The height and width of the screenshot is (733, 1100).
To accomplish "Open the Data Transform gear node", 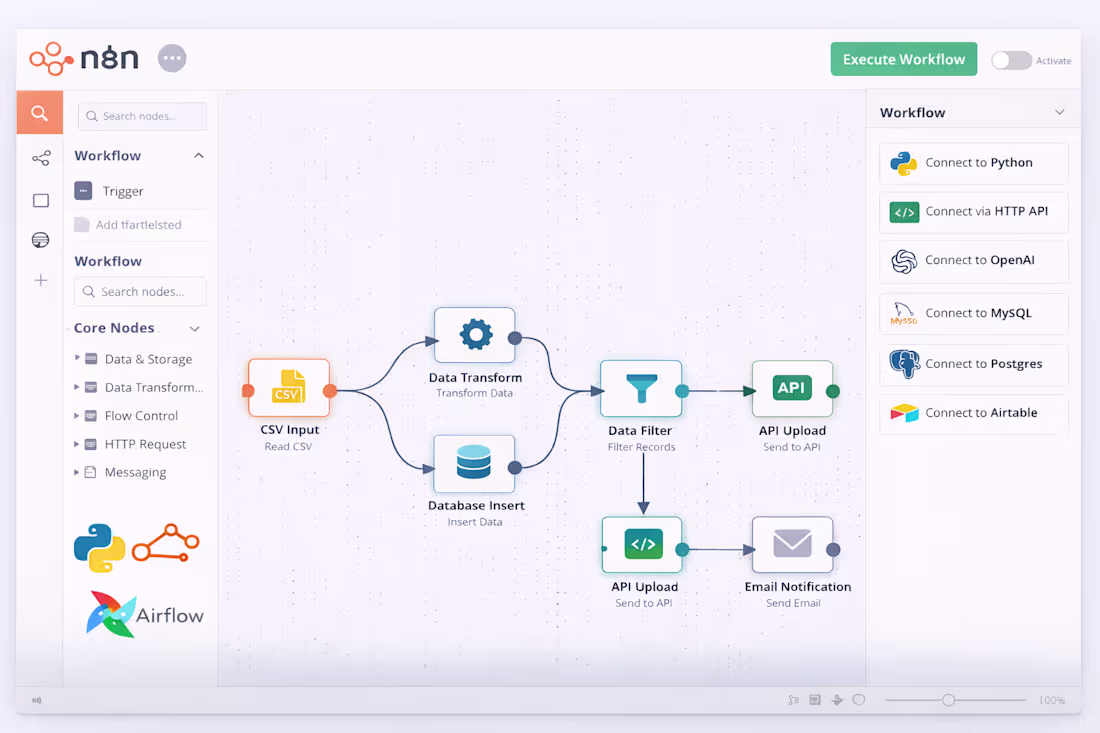I will 474,335.
